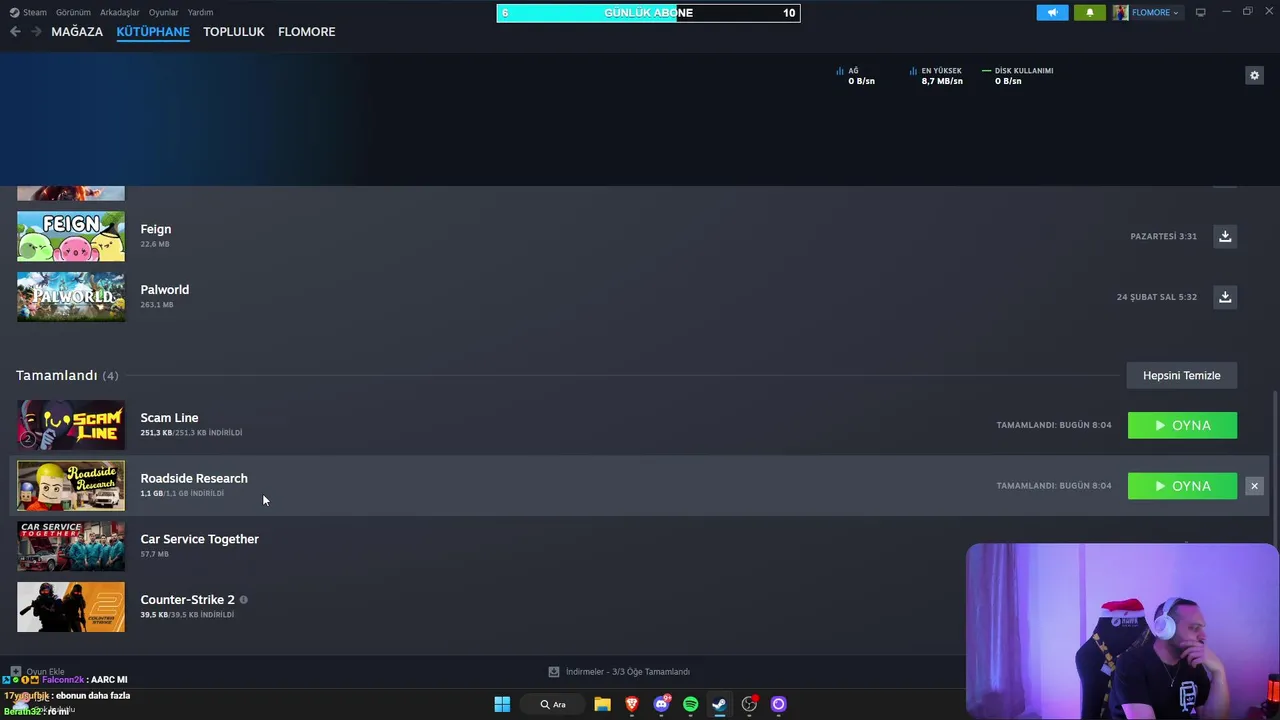Open the purple circle app in taskbar

(x=778, y=704)
